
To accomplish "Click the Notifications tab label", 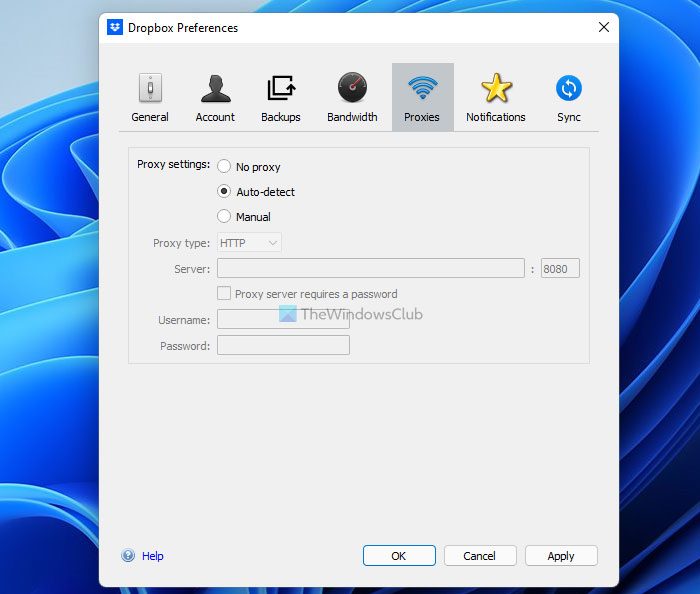I will [x=495, y=117].
